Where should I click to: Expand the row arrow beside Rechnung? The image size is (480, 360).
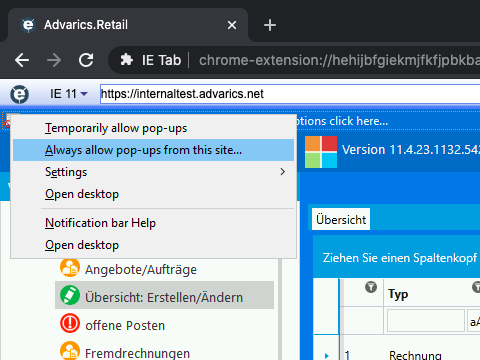327,356
